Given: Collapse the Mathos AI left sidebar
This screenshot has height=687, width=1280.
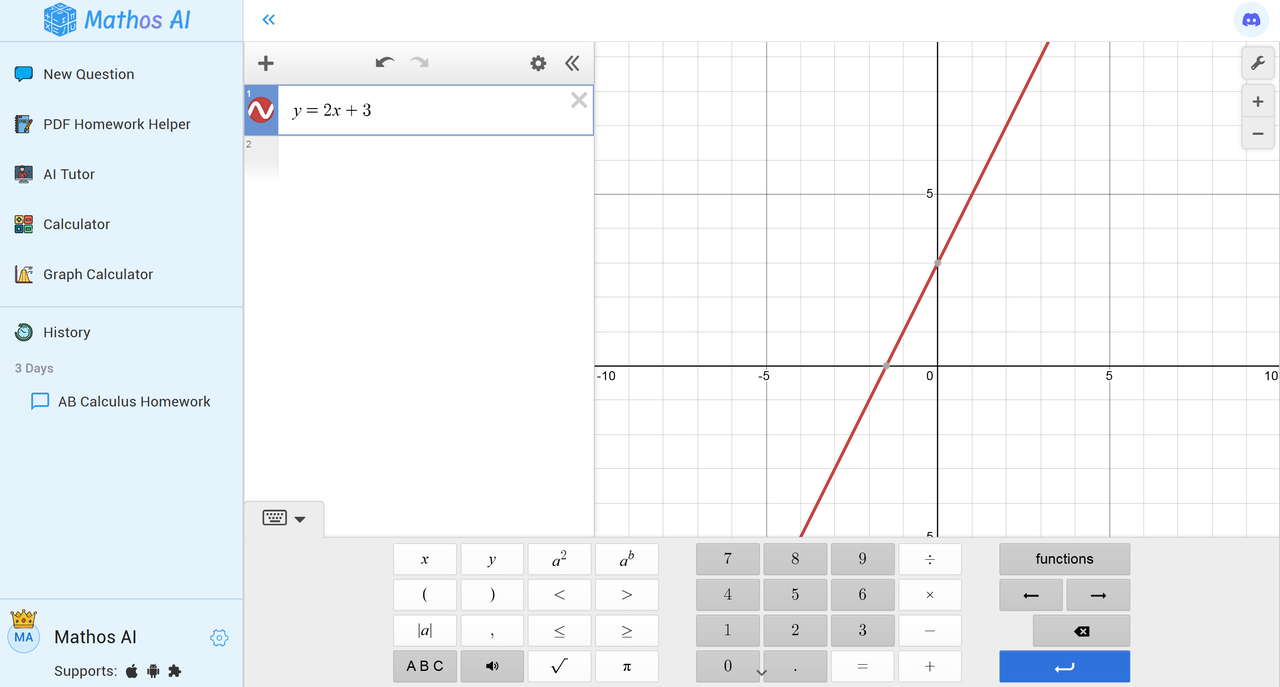Looking at the screenshot, I should (268, 20).
